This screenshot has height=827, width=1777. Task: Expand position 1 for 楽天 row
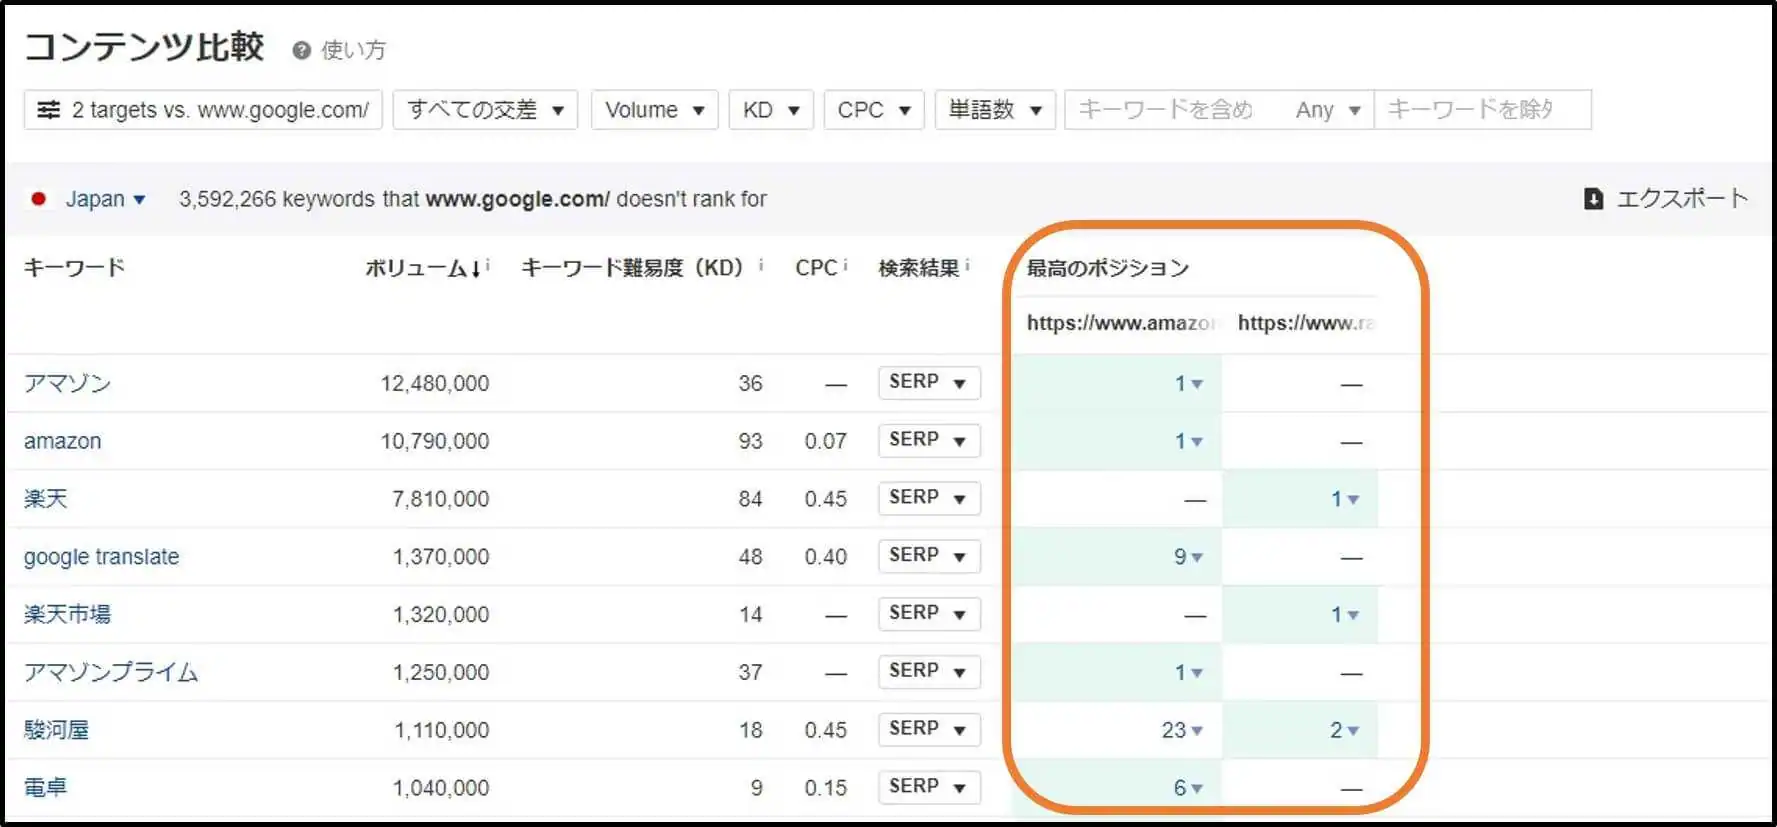tap(1344, 499)
